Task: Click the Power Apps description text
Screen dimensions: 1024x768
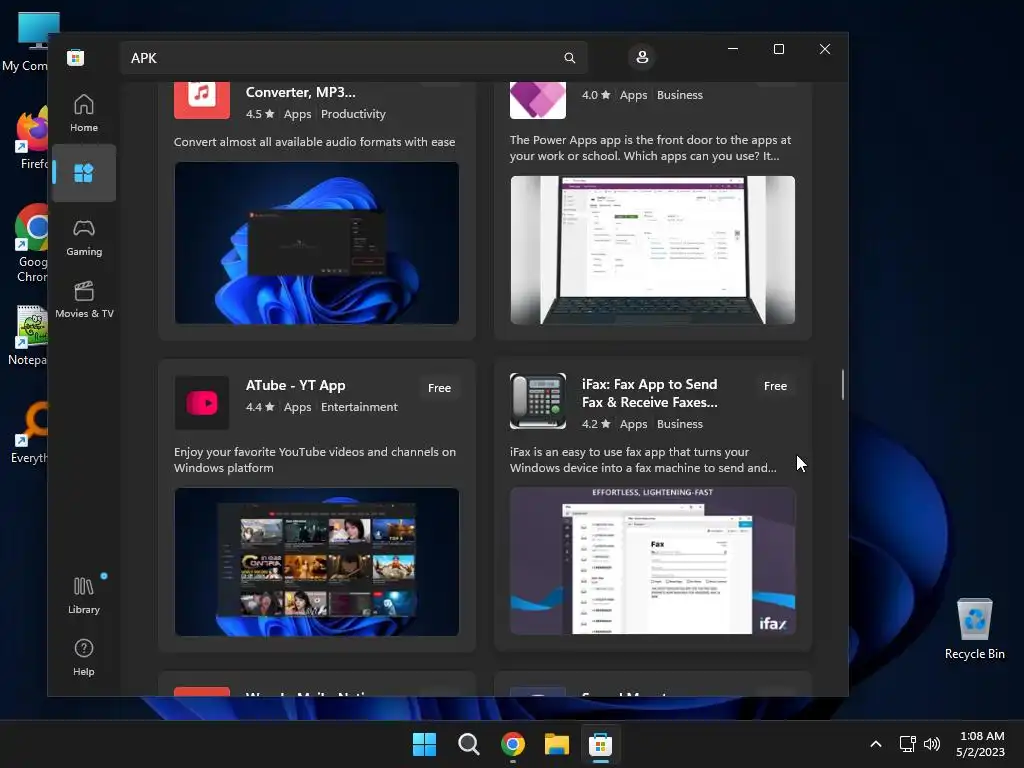Action: pos(650,148)
